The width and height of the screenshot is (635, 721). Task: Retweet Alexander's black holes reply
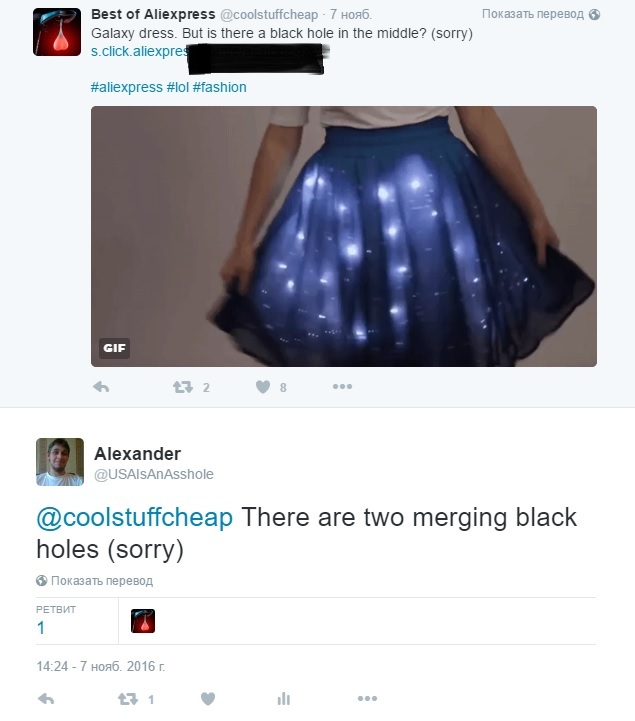tap(128, 699)
